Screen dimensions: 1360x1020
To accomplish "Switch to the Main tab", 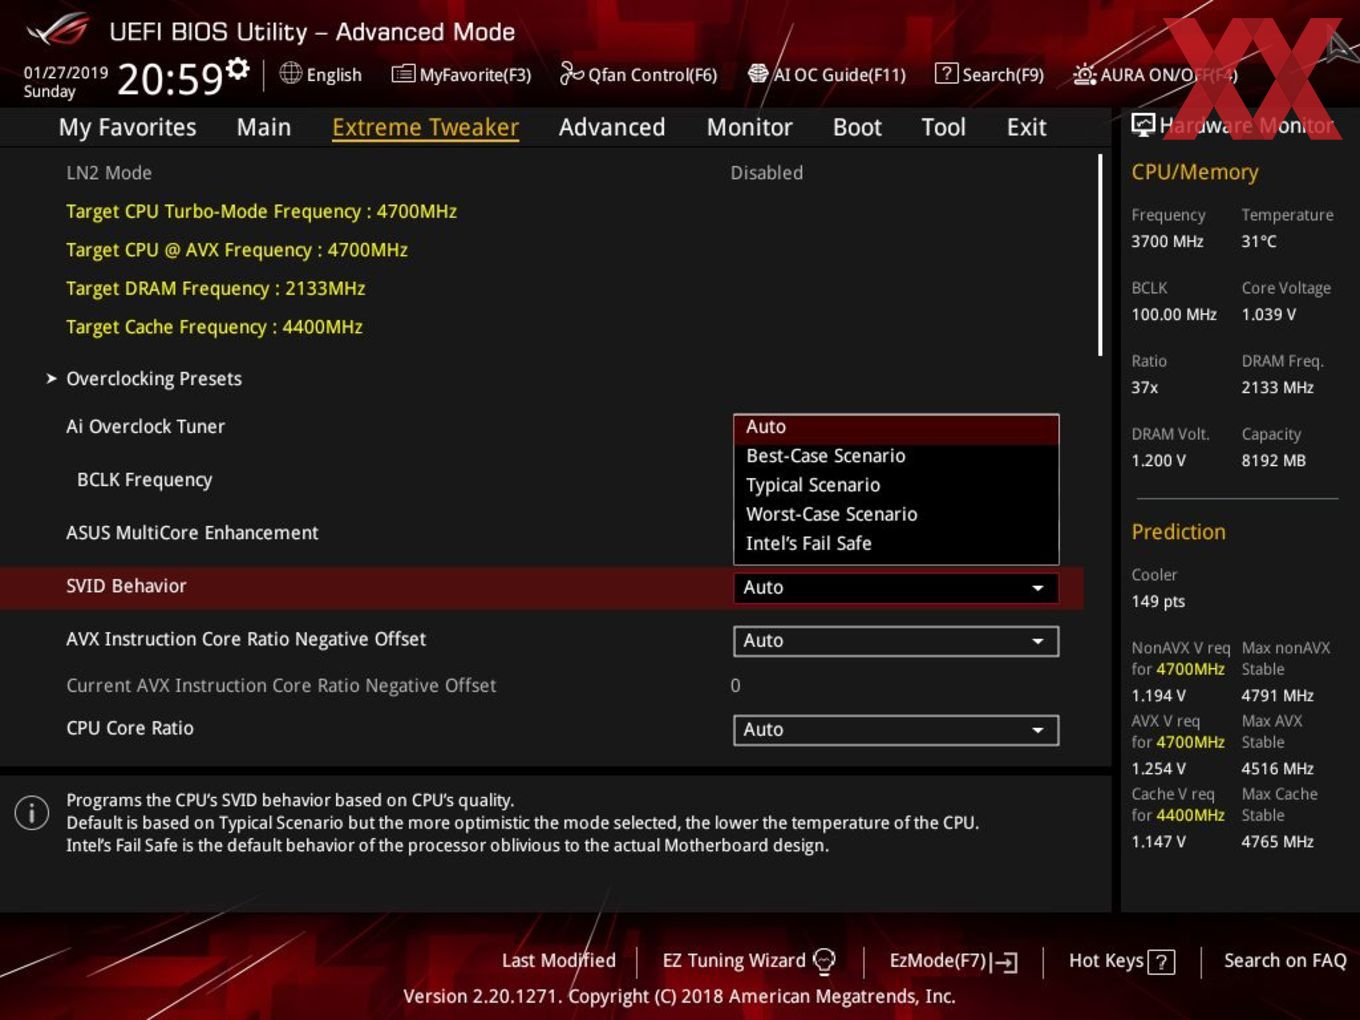I will tap(264, 127).
